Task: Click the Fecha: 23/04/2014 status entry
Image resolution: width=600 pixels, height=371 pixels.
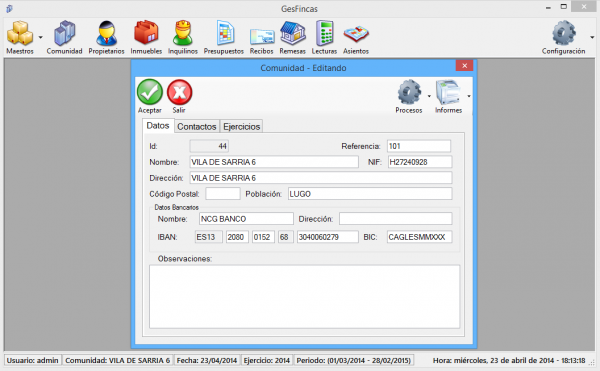Action: tap(207, 360)
